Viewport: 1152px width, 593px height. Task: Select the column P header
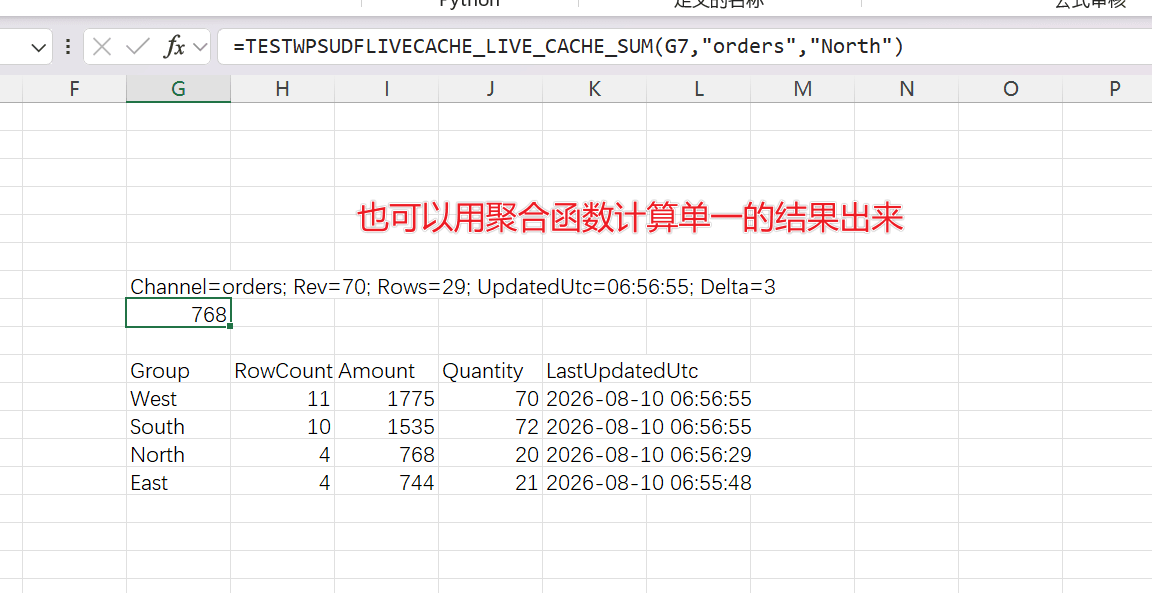pos(1107,89)
